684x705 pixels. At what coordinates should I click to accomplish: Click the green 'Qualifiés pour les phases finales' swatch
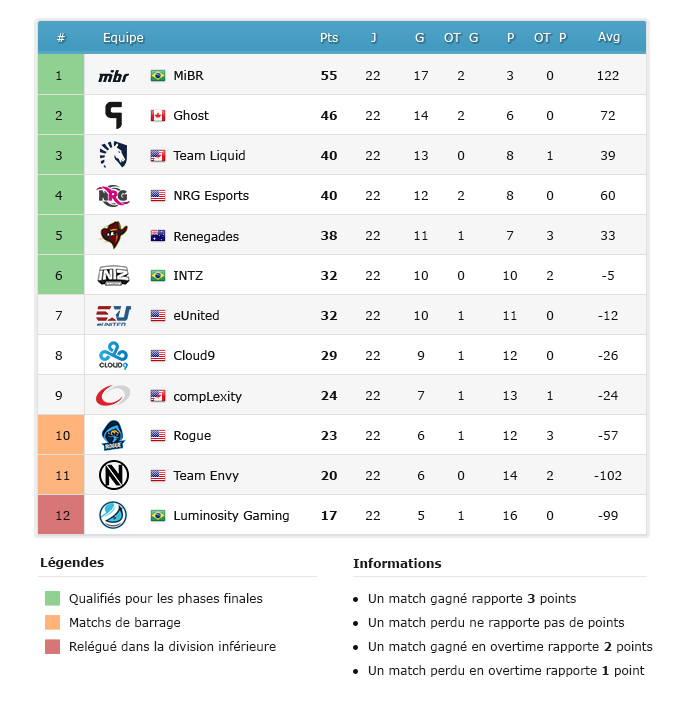(x=52, y=599)
